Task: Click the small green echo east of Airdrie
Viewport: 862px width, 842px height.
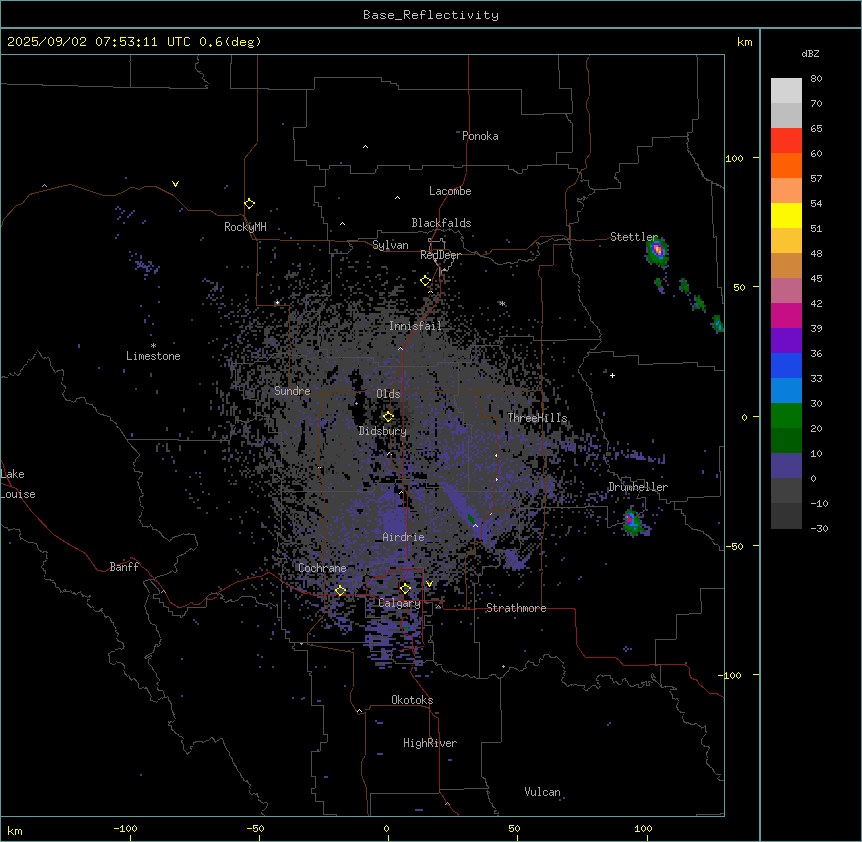Action: [471, 518]
